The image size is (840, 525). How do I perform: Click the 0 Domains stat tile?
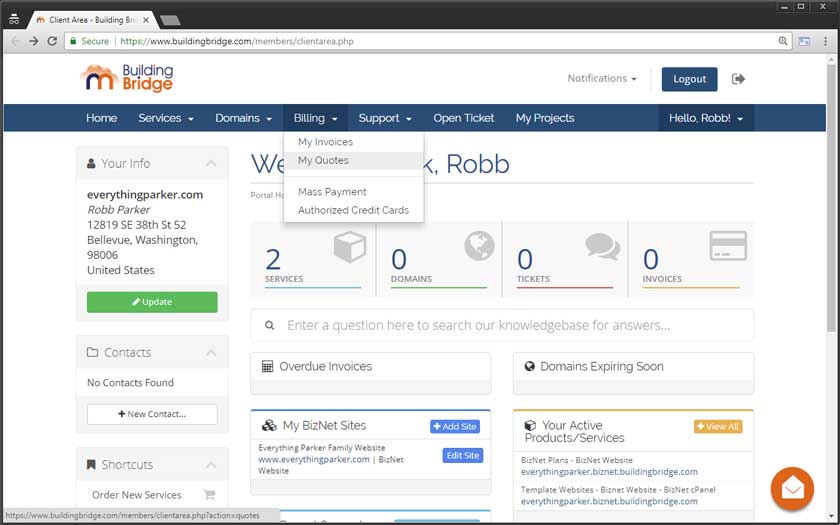pos(439,259)
